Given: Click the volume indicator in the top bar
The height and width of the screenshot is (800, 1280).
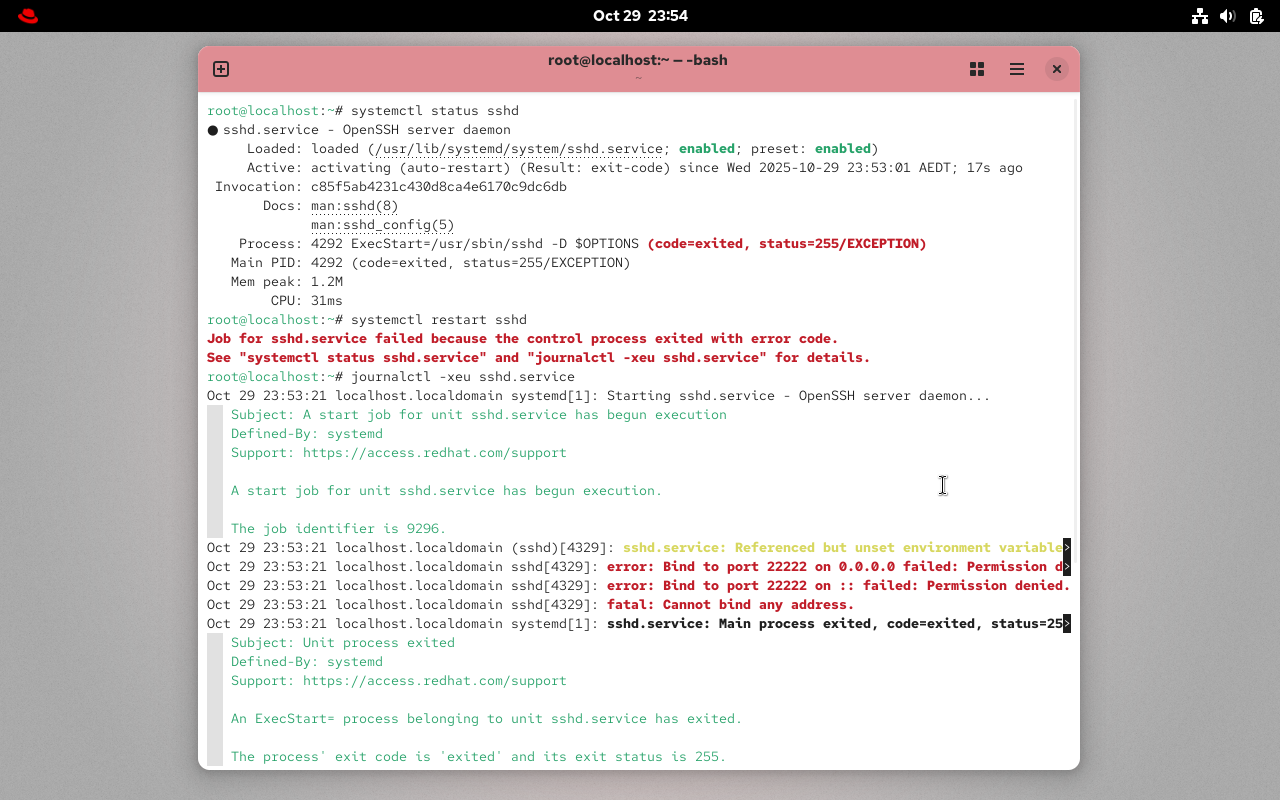Looking at the screenshot, I should point(1228,16).
